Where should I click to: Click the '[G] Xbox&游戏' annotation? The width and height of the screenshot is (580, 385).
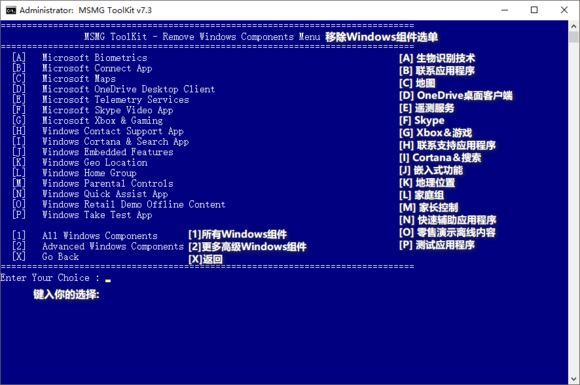(435, 133)
